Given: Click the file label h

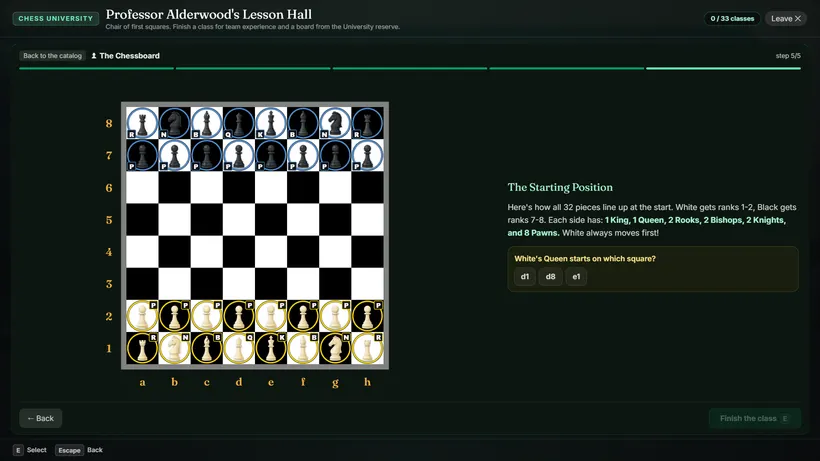Looking at the screenshot, I should click(x=367, y=382).
